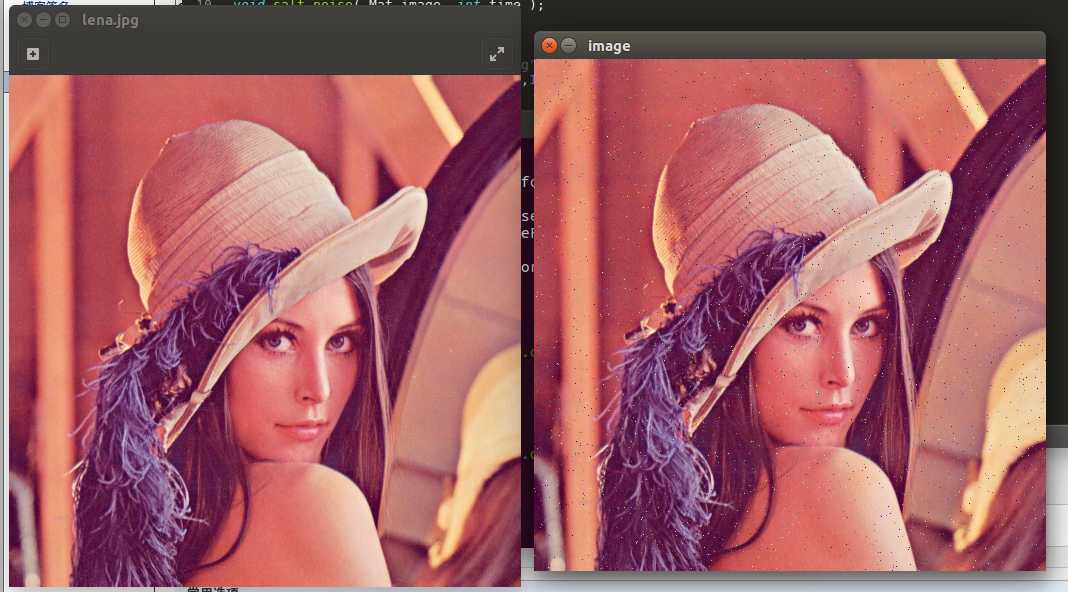Maximize the lena.jpg viewer window
The width and height of the screenshot is (1068, 592).
point(62,20)
